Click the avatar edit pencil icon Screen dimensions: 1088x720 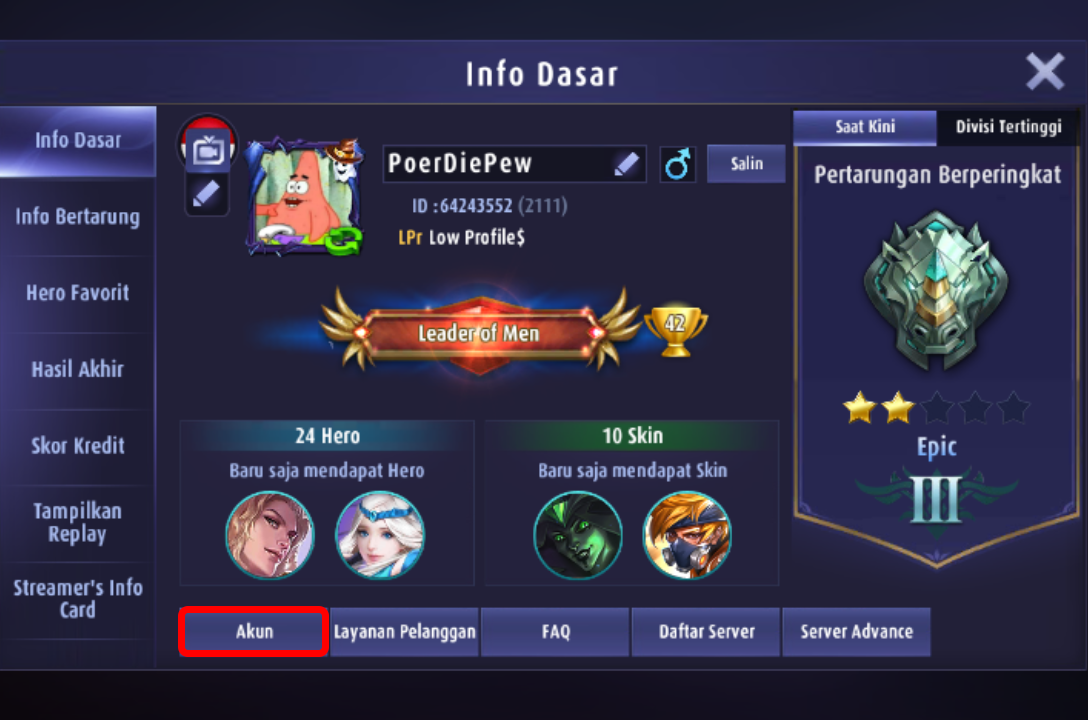pos(206,194)
